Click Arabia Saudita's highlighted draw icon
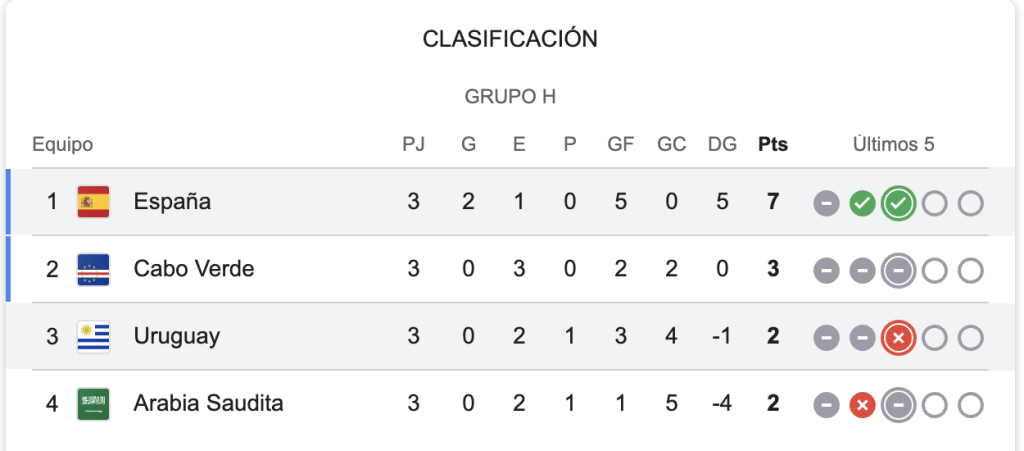This screenshot has height=451, width=1024. click(899, 405)
